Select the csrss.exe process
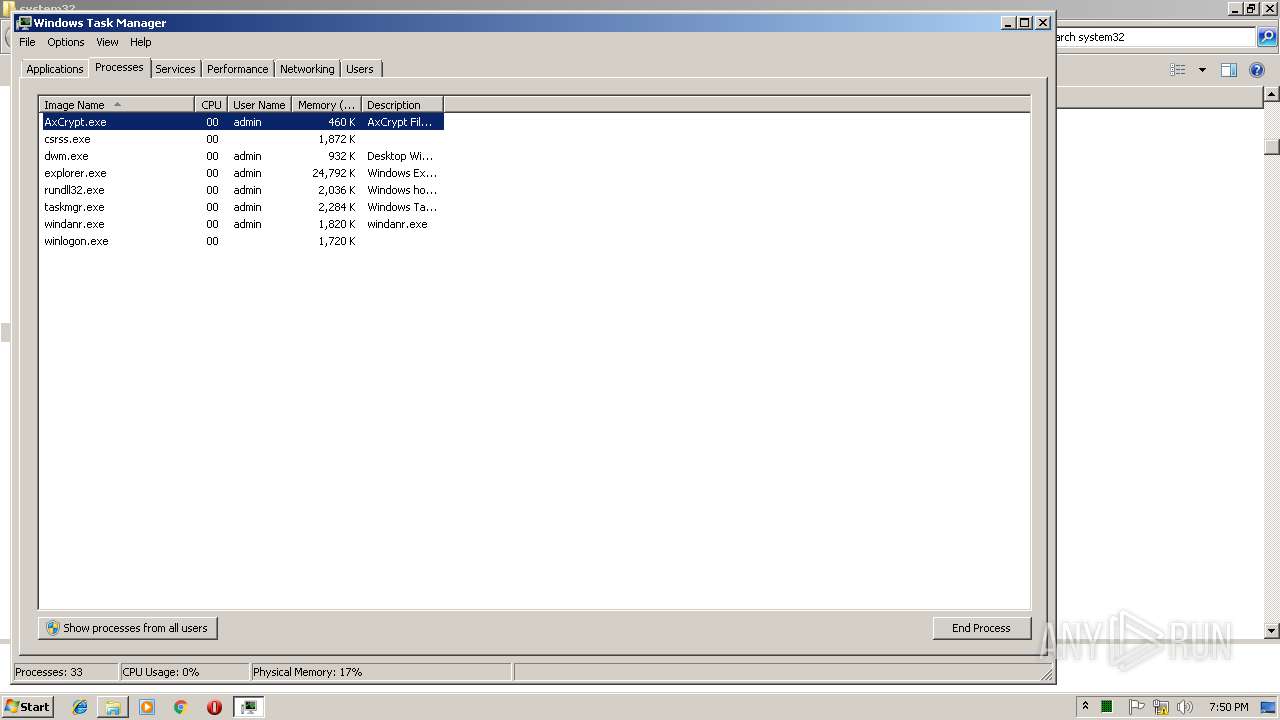The width and height of the screenshot is (1280, 720). click(x=242, y=139)
